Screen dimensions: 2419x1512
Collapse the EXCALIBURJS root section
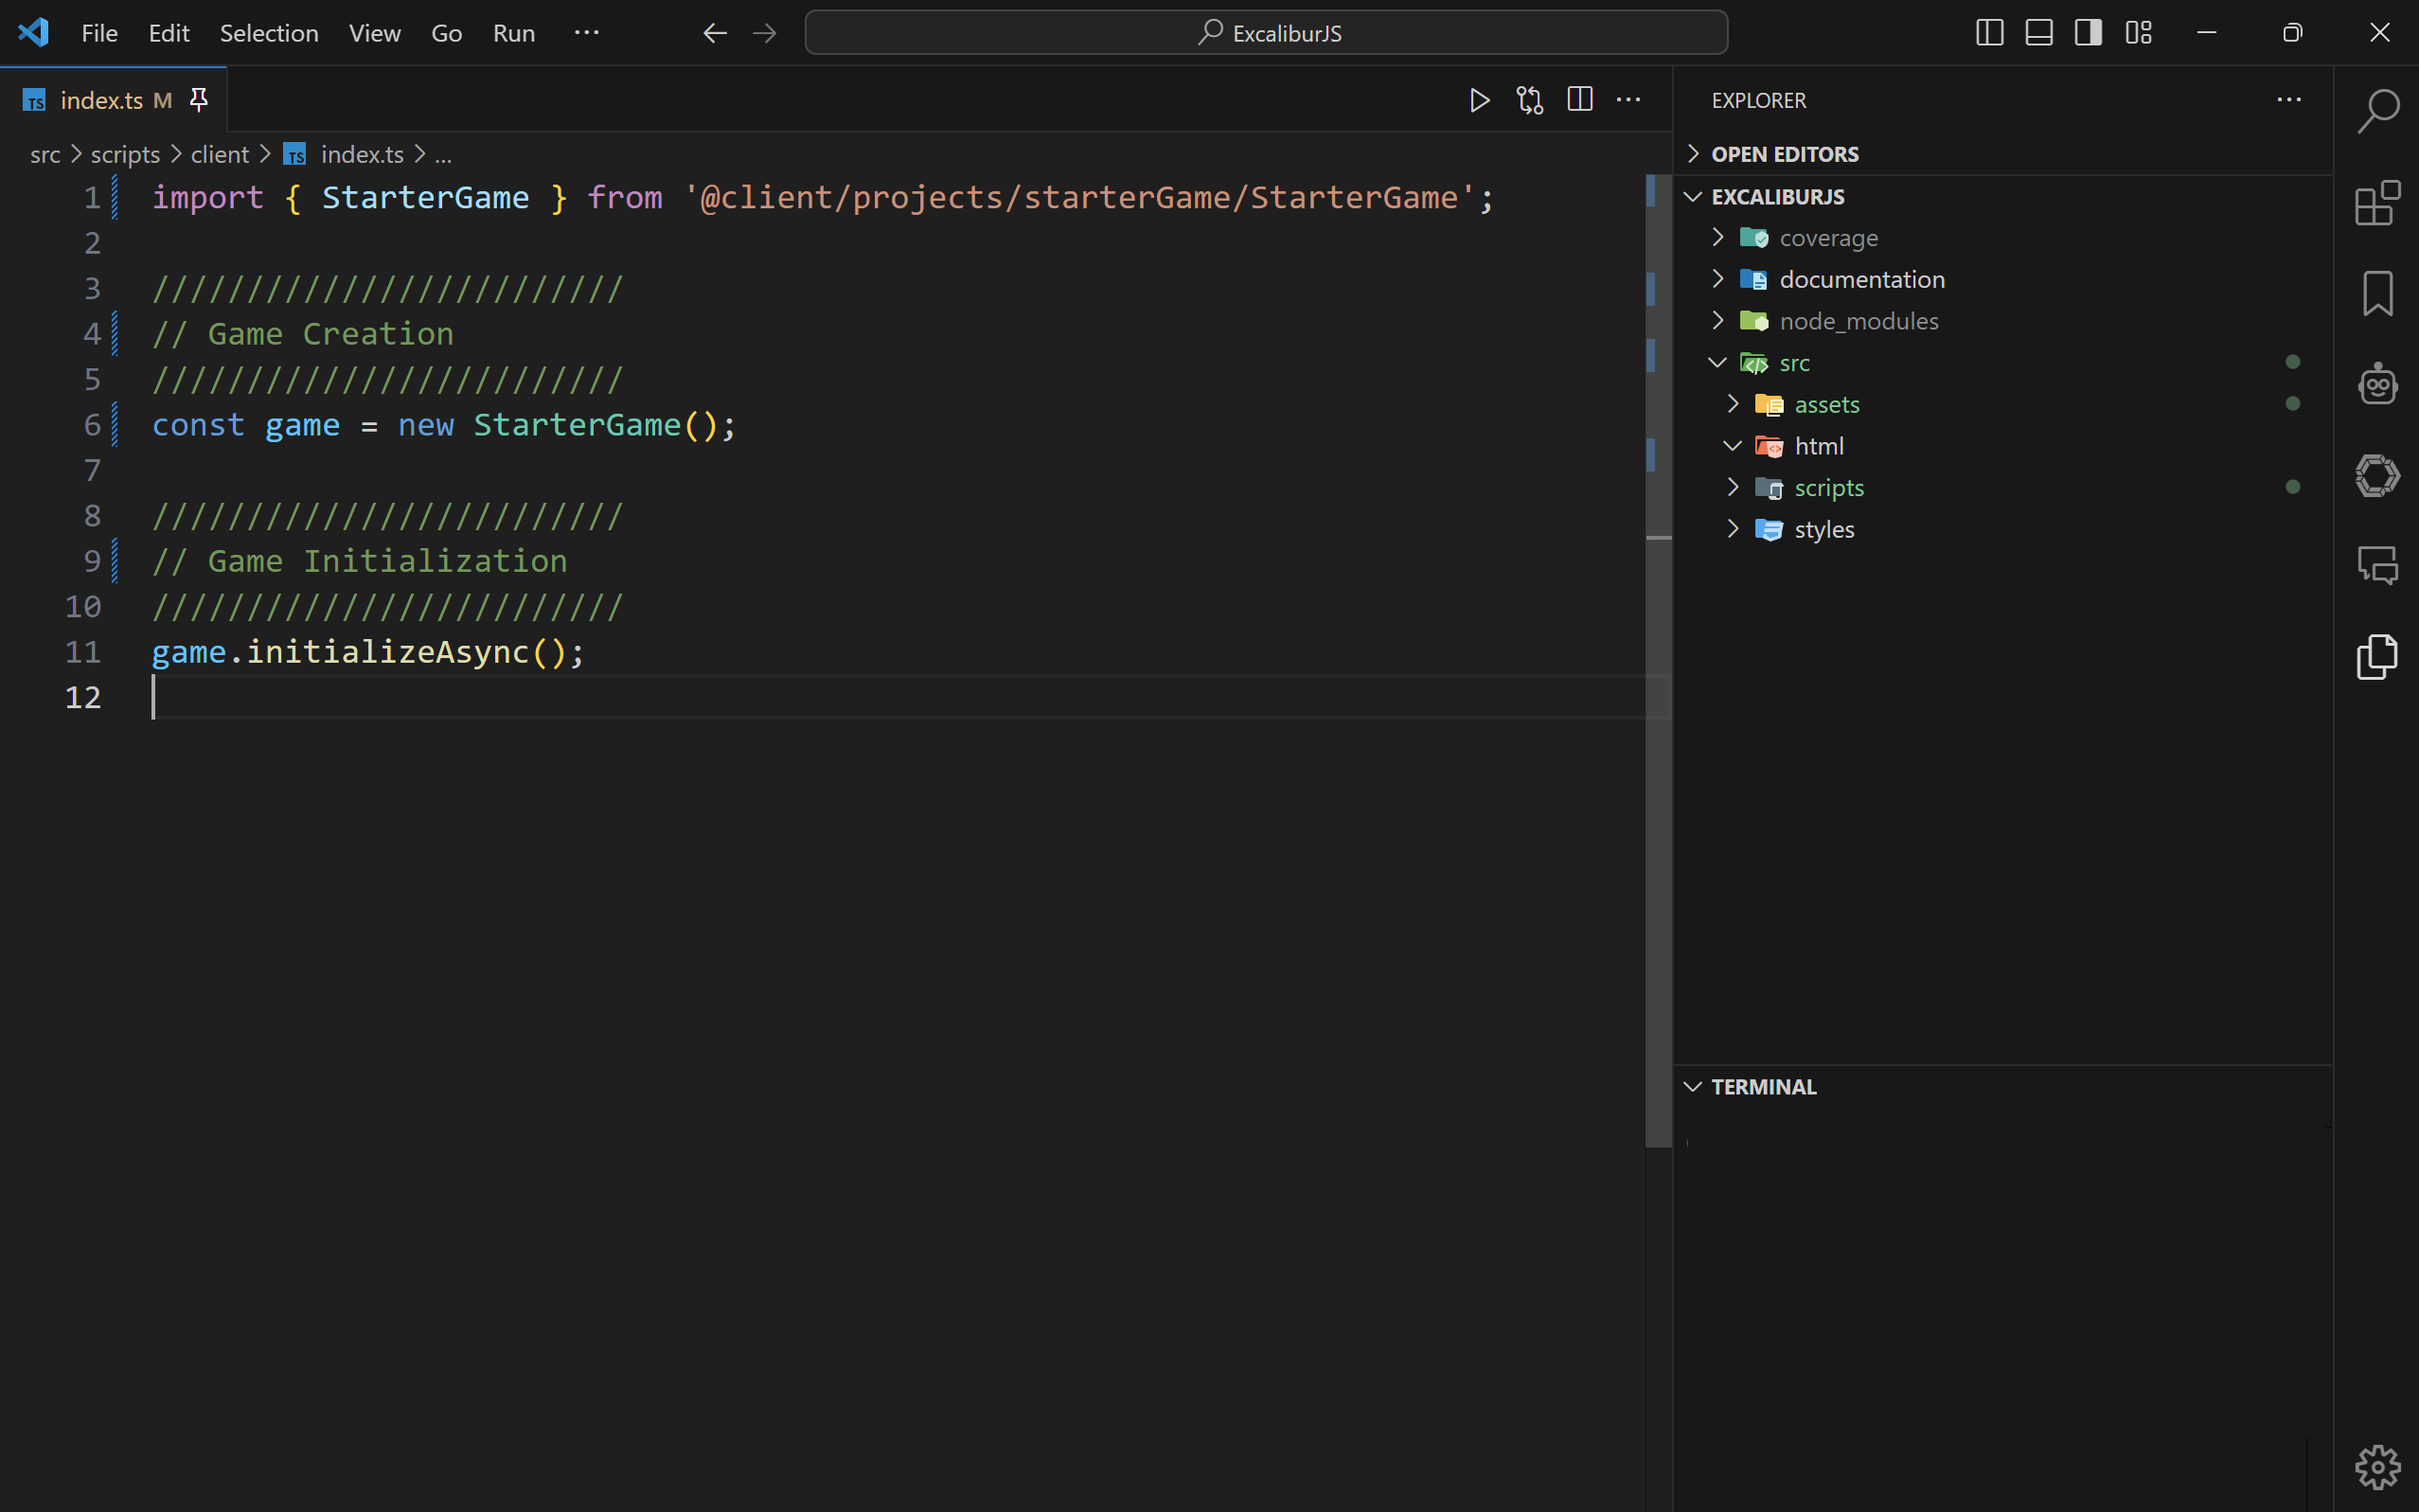pyautogui.click(x=2003, y=196)
